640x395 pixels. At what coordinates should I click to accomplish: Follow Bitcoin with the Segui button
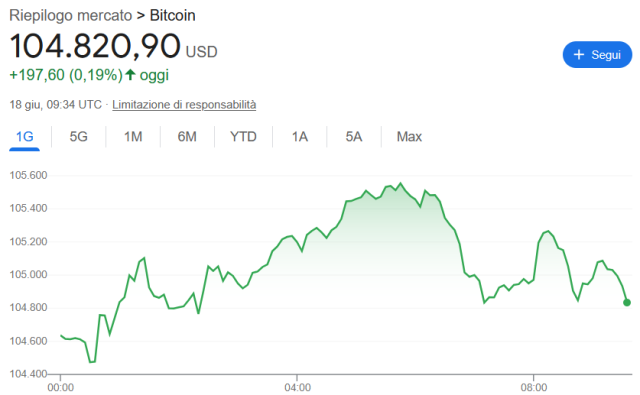597,54
